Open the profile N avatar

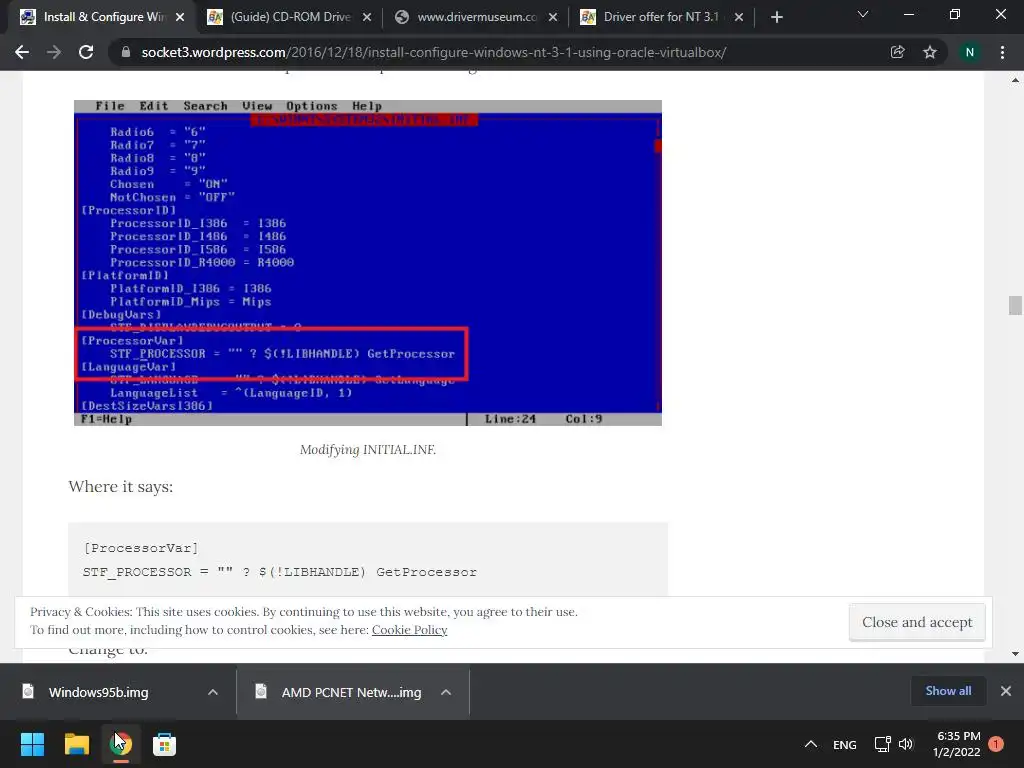(970, 52)
